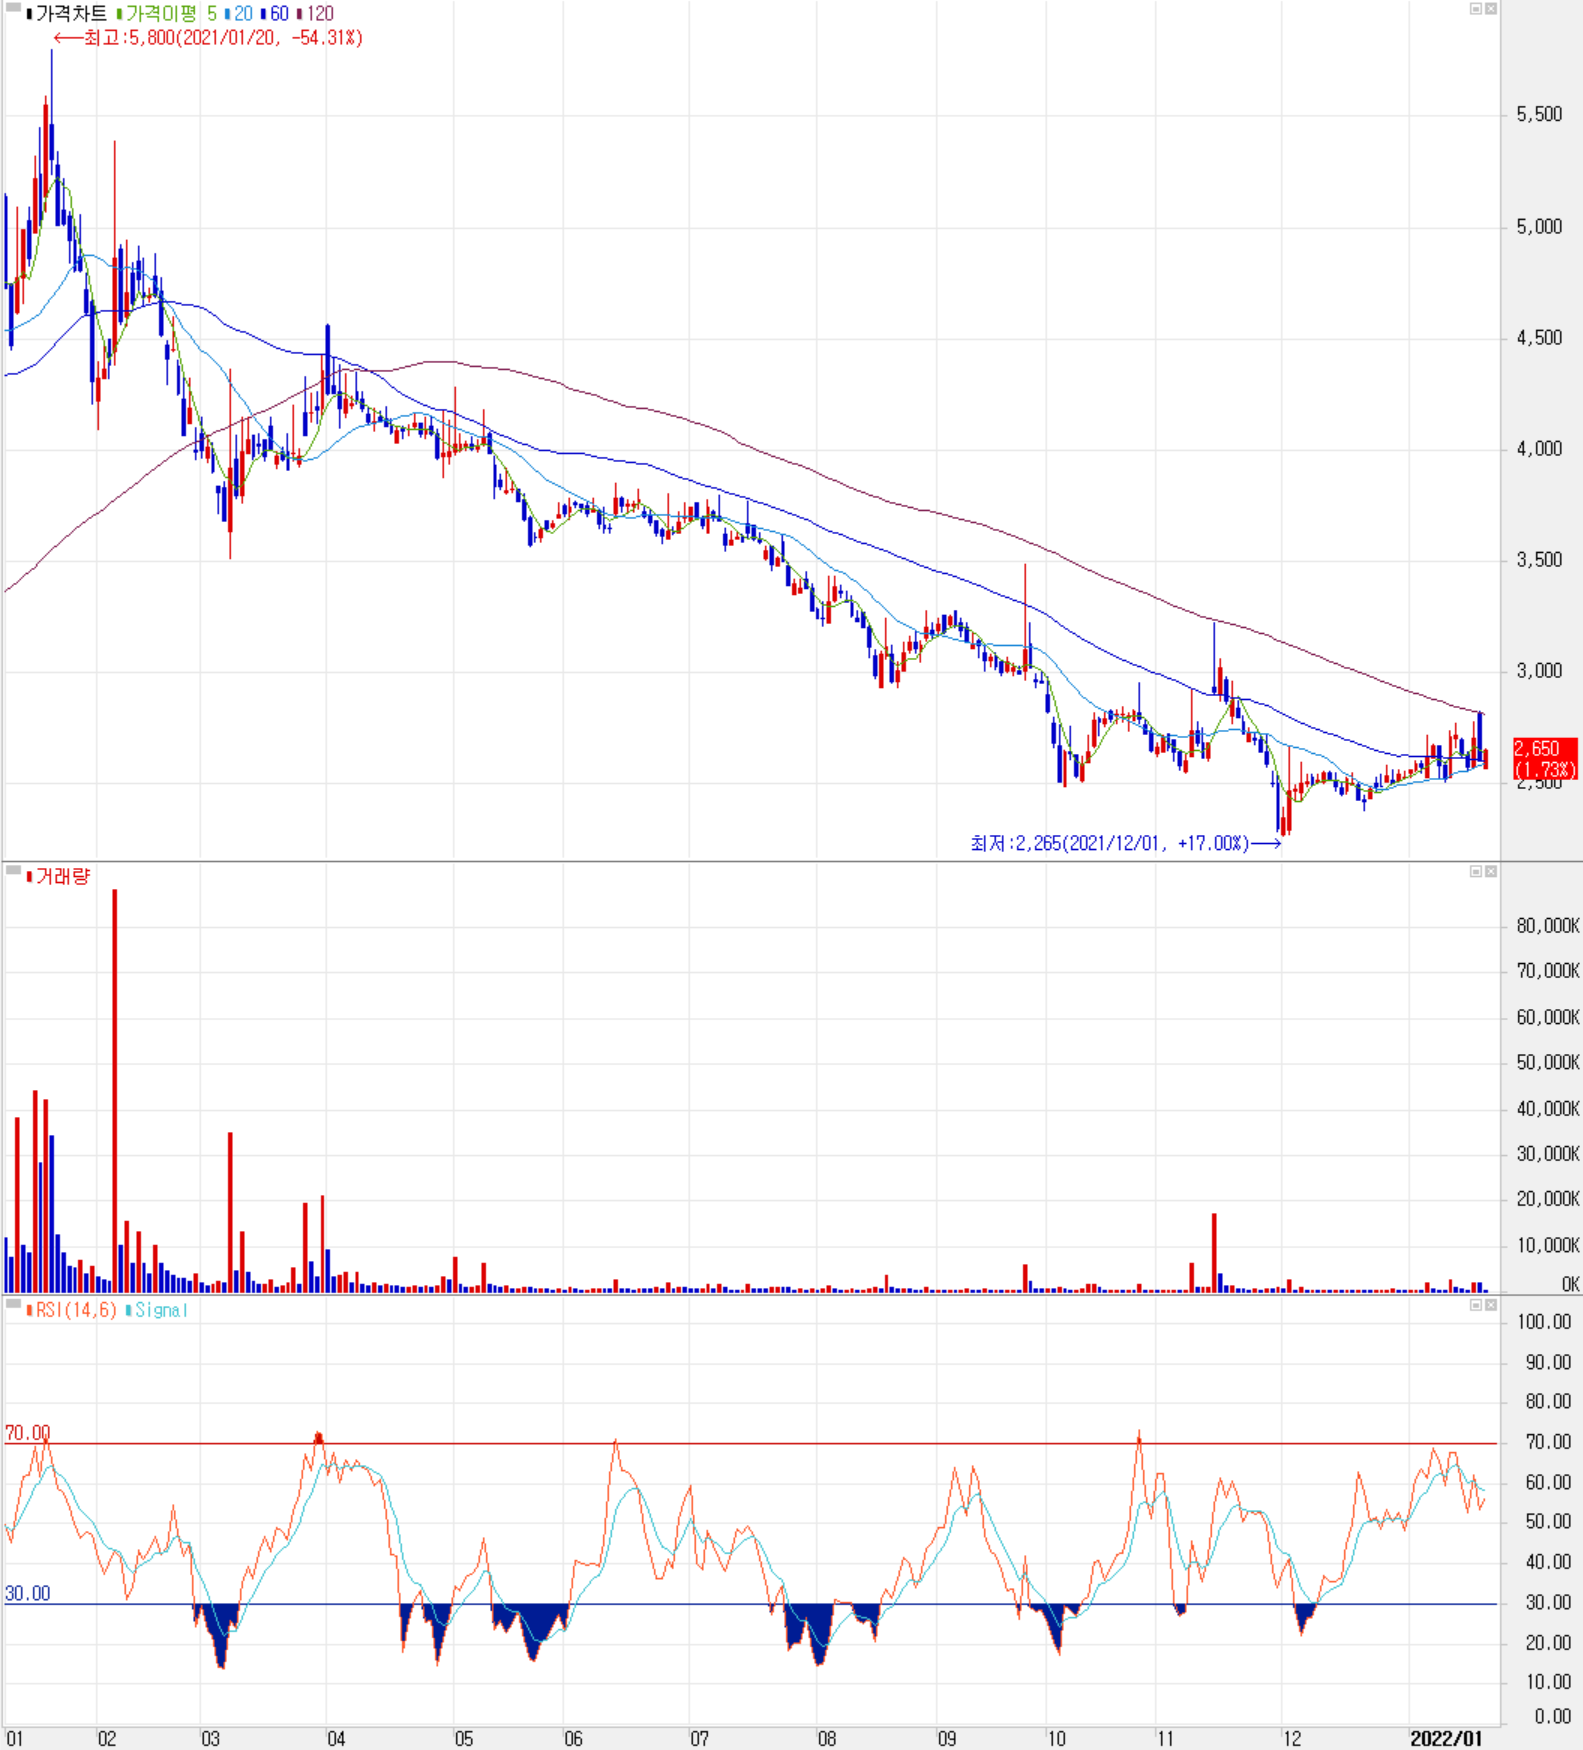Close the 거래량 volume panel with its X icon
The height and width of the screenshot is (1750, 1583).
1490,872
